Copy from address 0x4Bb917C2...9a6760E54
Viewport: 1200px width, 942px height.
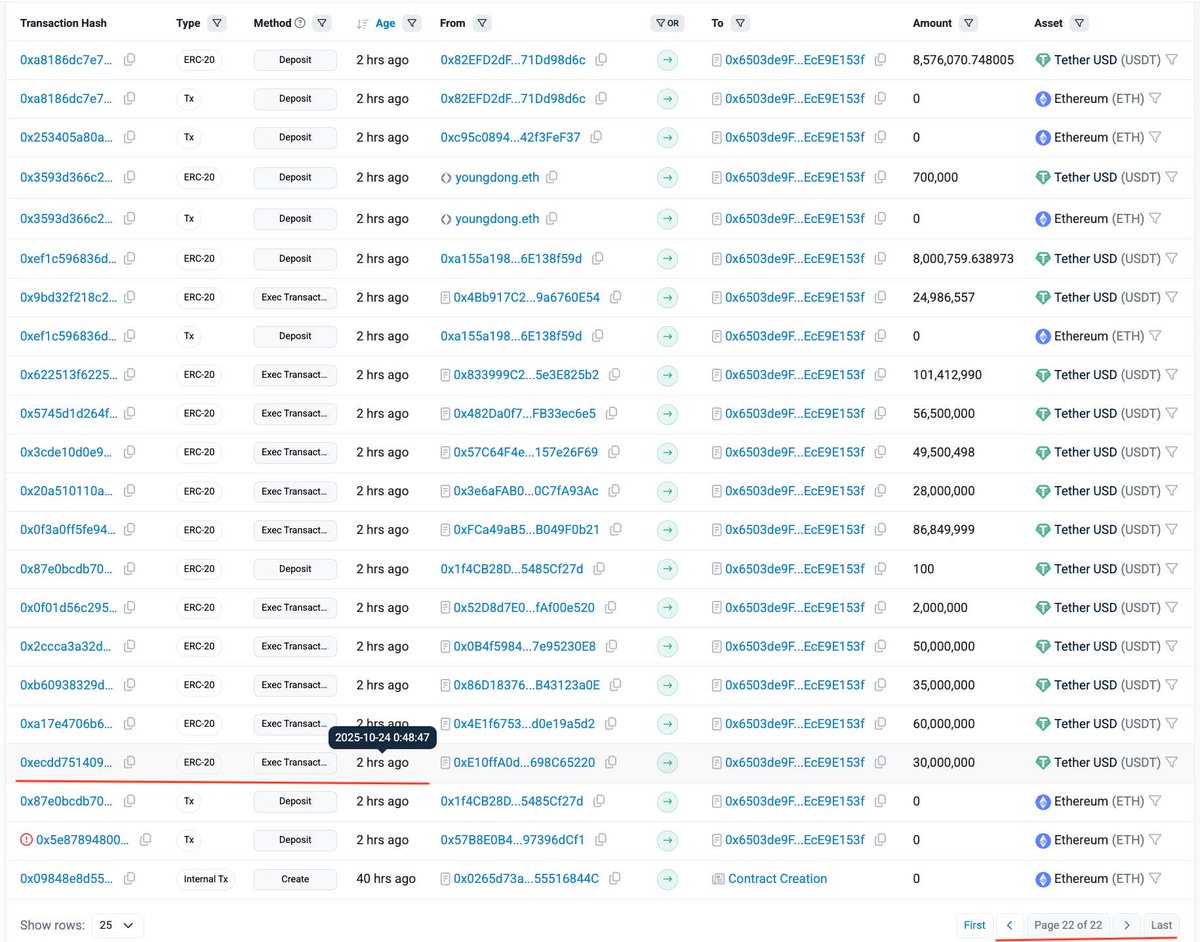click(x=615, y=297)
